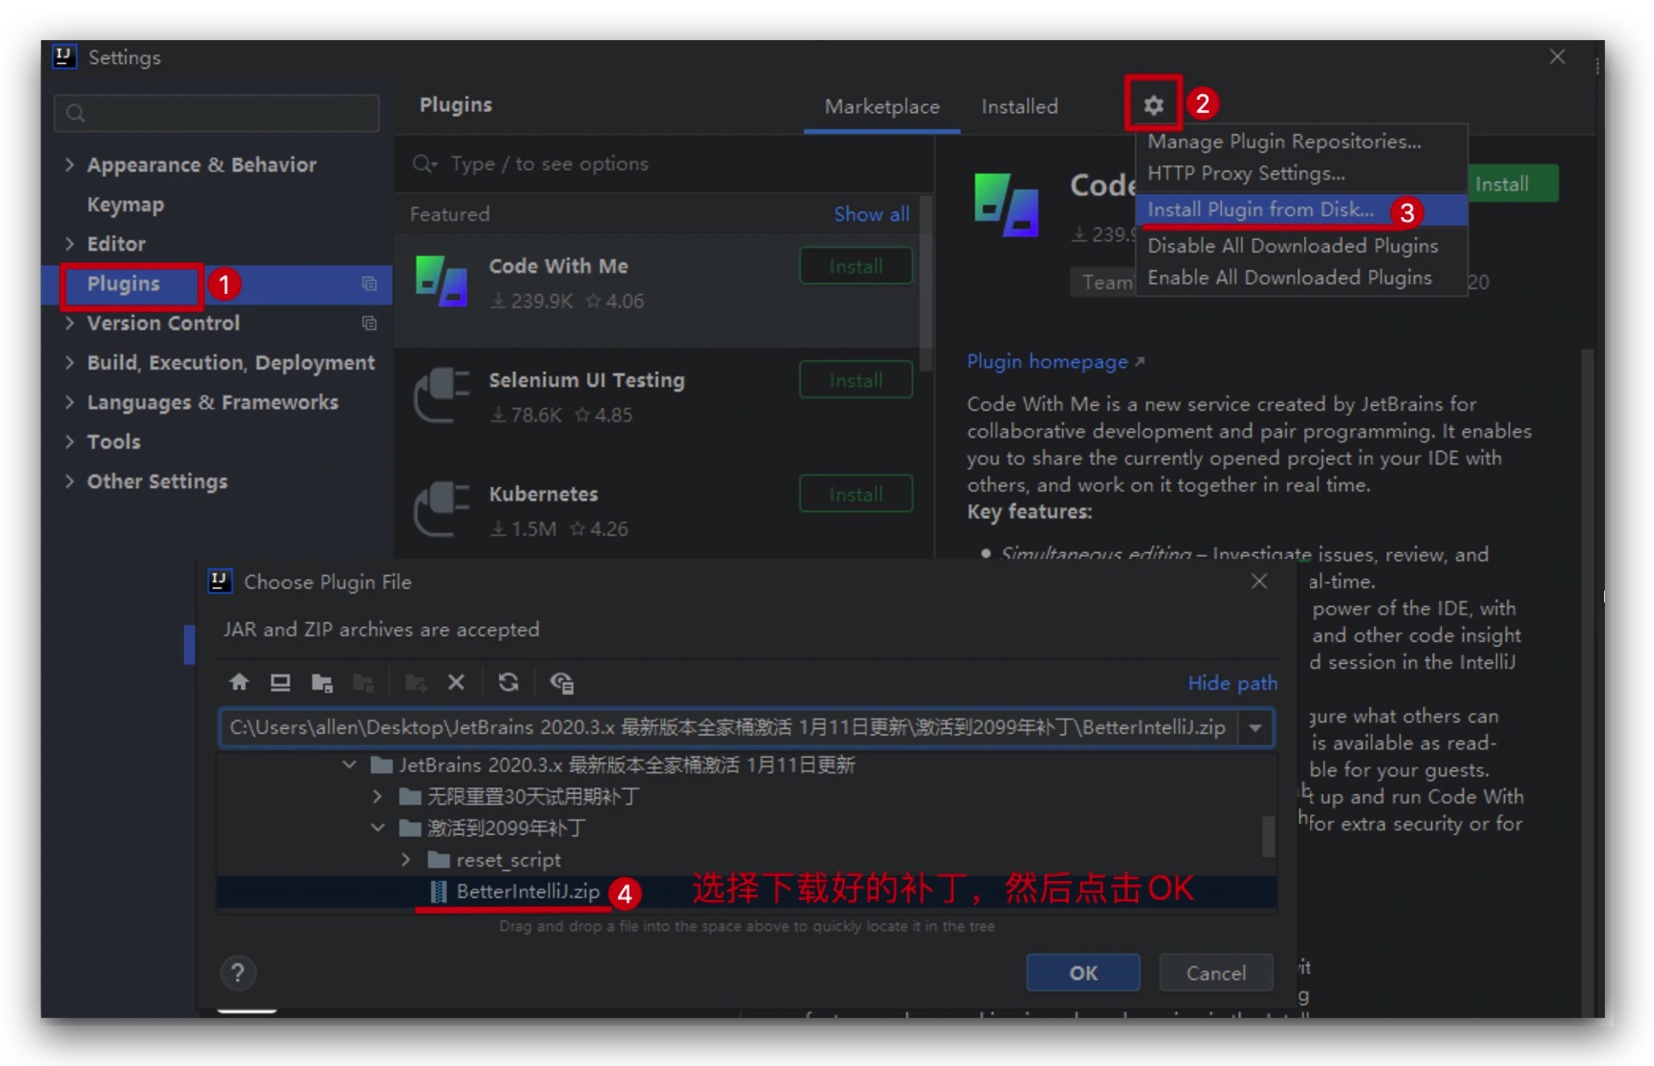Click the Hide path link
This screenshot has height=1066, width=1654.
click(x=1232, y=683)
